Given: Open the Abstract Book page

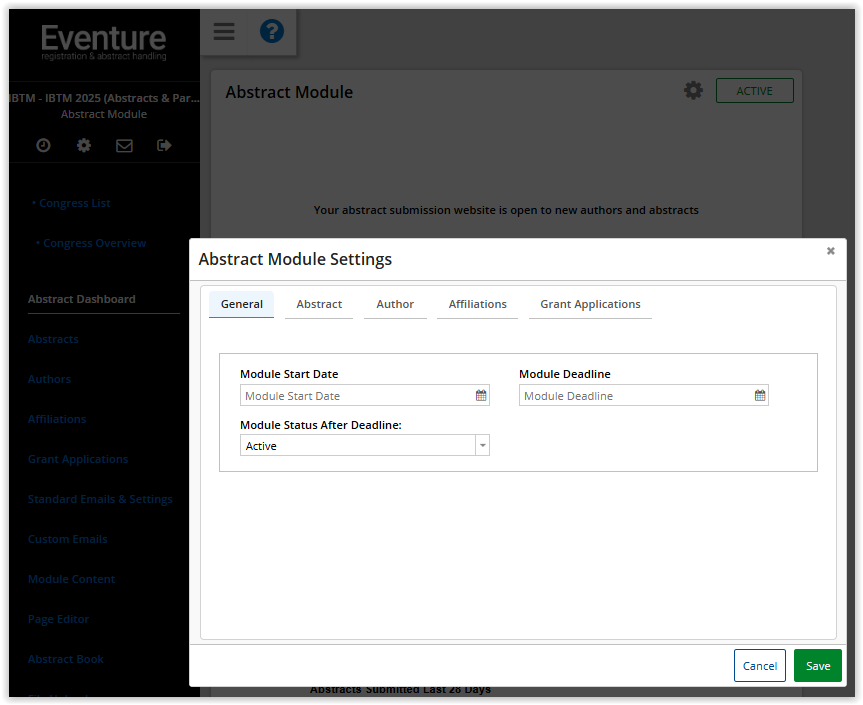Looking at the screenshot, I should coord(65,659).
